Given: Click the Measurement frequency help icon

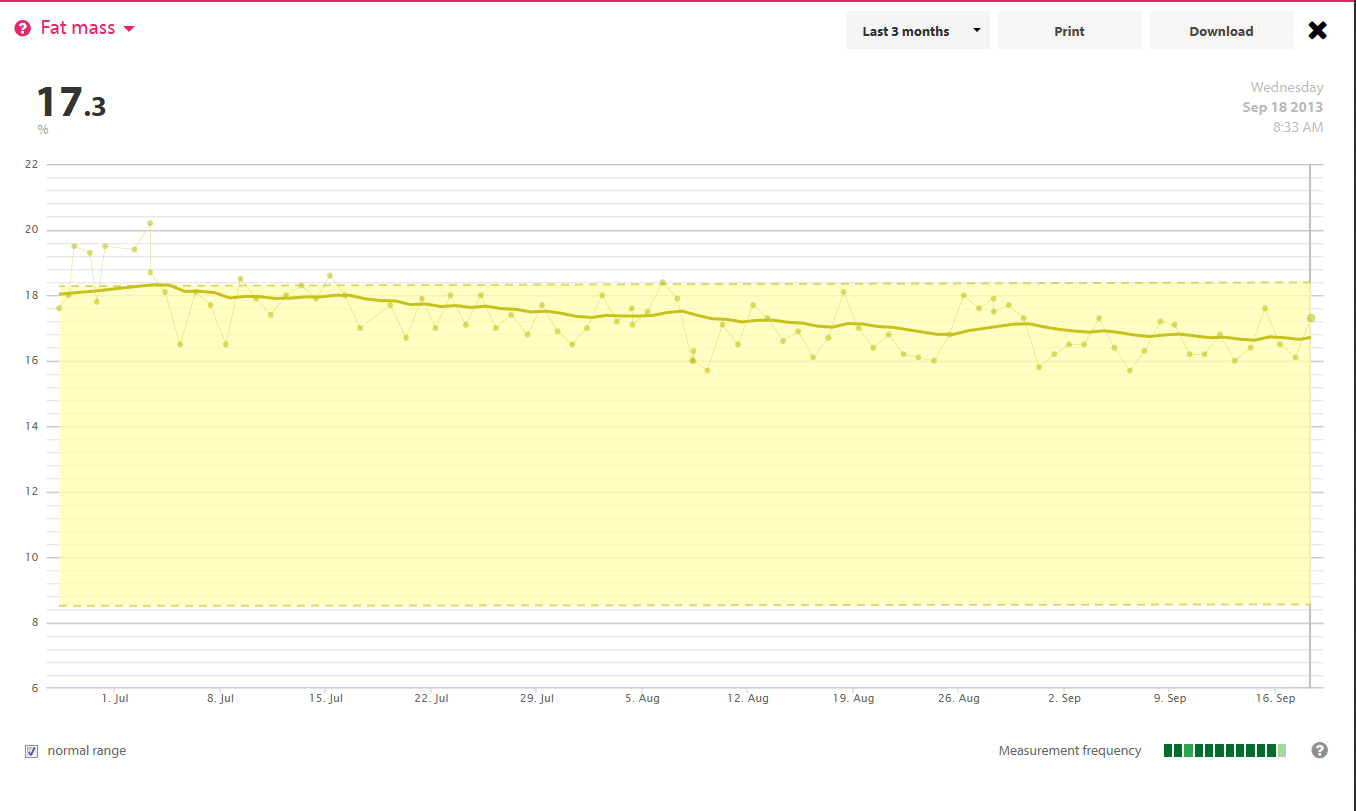Looking at the screenshot, I should (x=1319, y=750).
